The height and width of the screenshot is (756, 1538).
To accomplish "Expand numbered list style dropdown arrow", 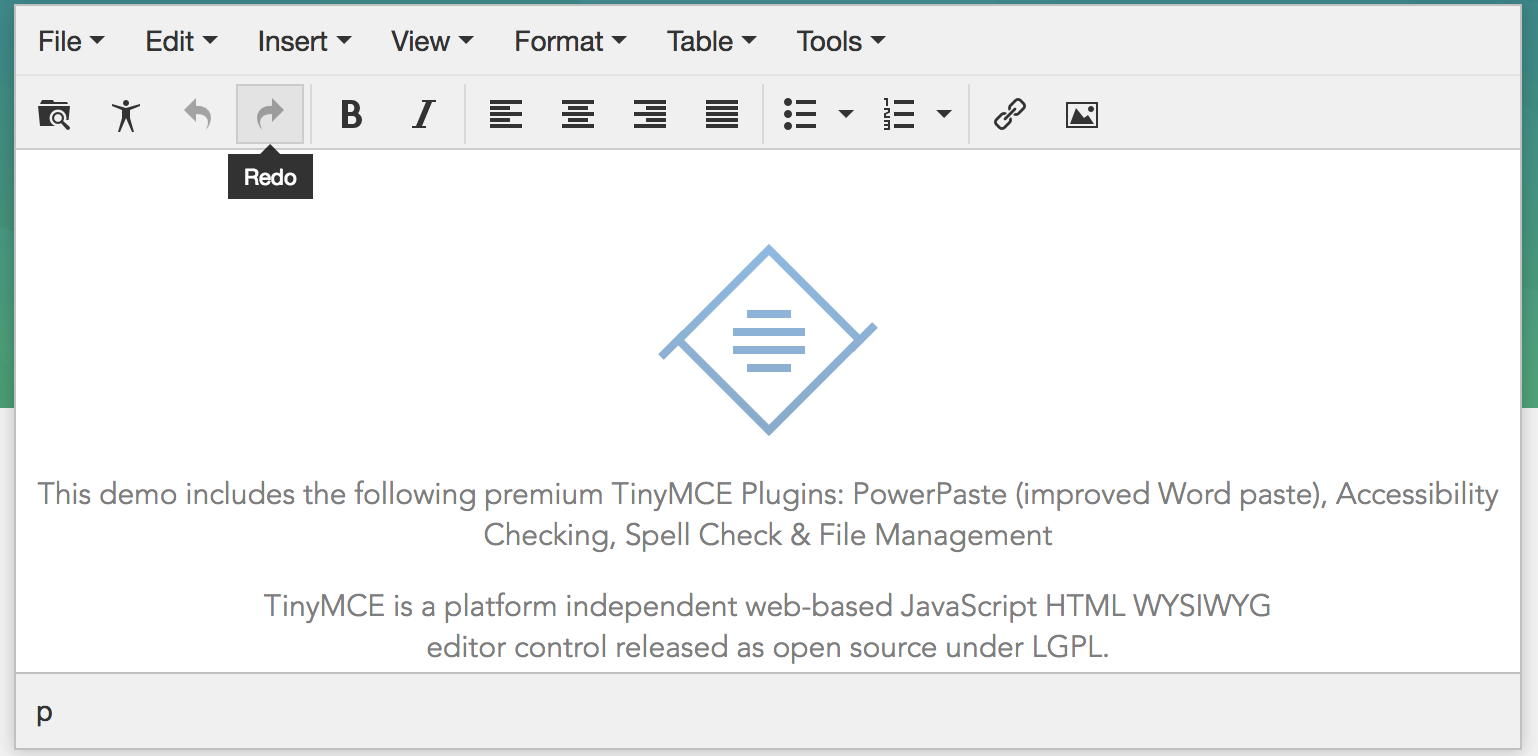I will point(943,115).
